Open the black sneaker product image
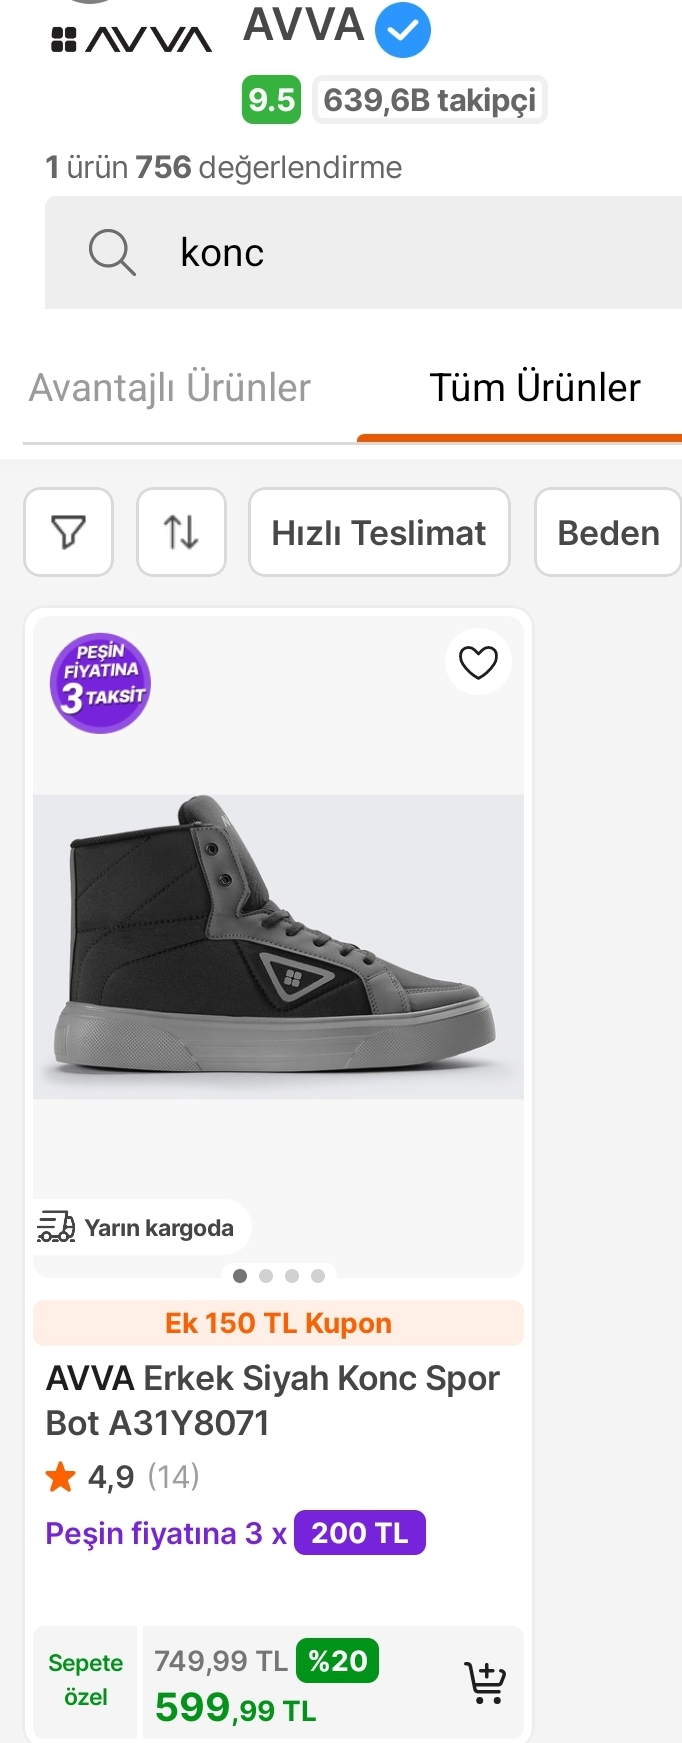 [x=278, y=946]
